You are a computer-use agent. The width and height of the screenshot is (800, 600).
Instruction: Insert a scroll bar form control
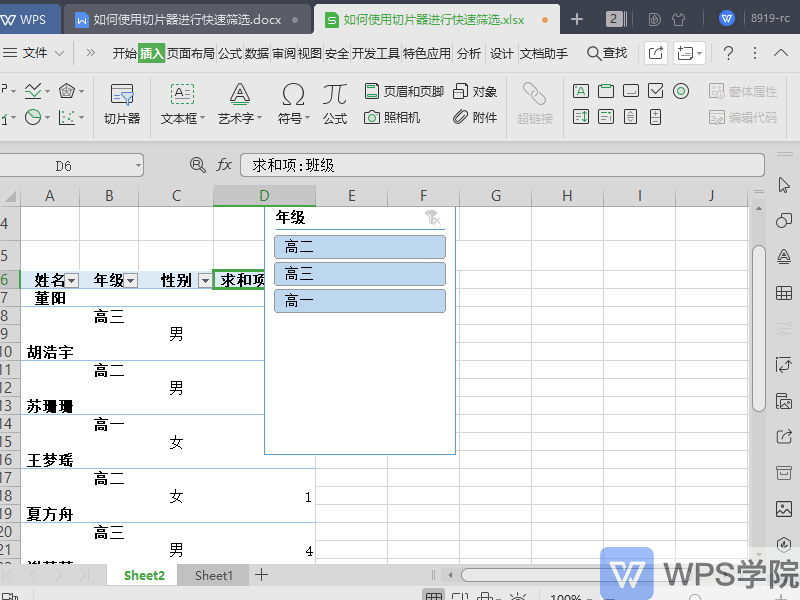(631, 117)
